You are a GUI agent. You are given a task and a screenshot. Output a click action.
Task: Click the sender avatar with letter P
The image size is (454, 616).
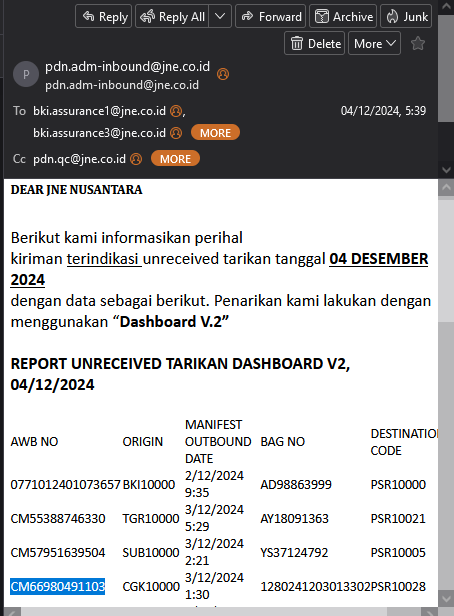click(x=26, y=74)
